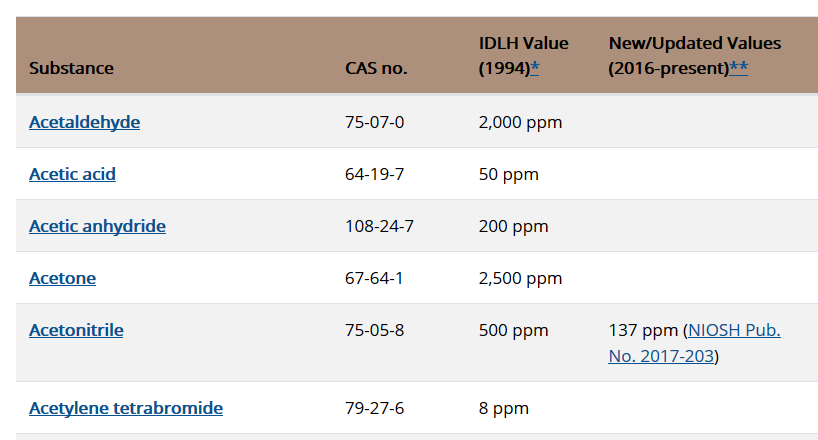The height and width of the screenshot is (440, 818).
Task: Open the Acetic anhydride entry
Action: [97, 226]
